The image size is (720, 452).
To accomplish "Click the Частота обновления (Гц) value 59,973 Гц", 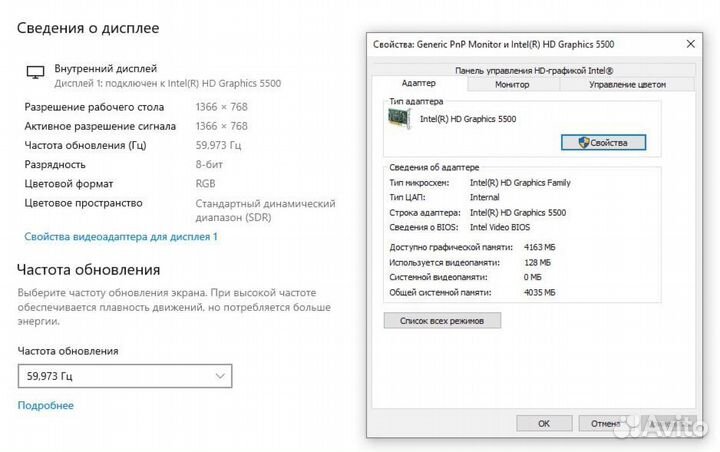I will coord(218,146).
